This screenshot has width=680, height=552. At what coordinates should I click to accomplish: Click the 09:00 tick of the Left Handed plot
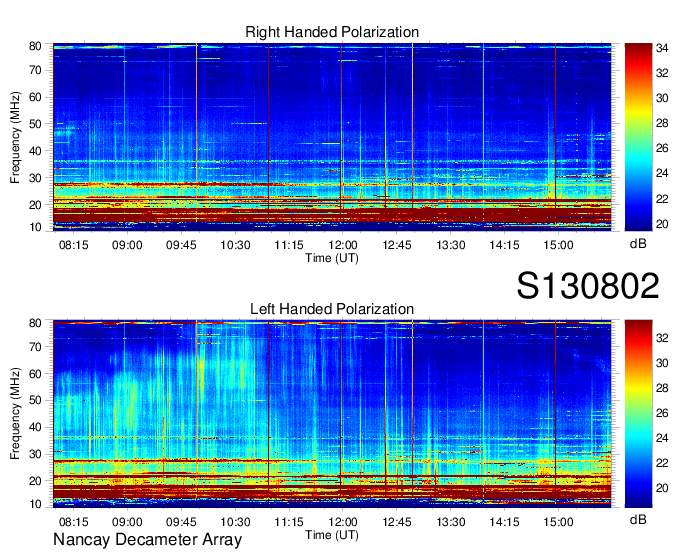pyautogui.click(x=127, y=522)
